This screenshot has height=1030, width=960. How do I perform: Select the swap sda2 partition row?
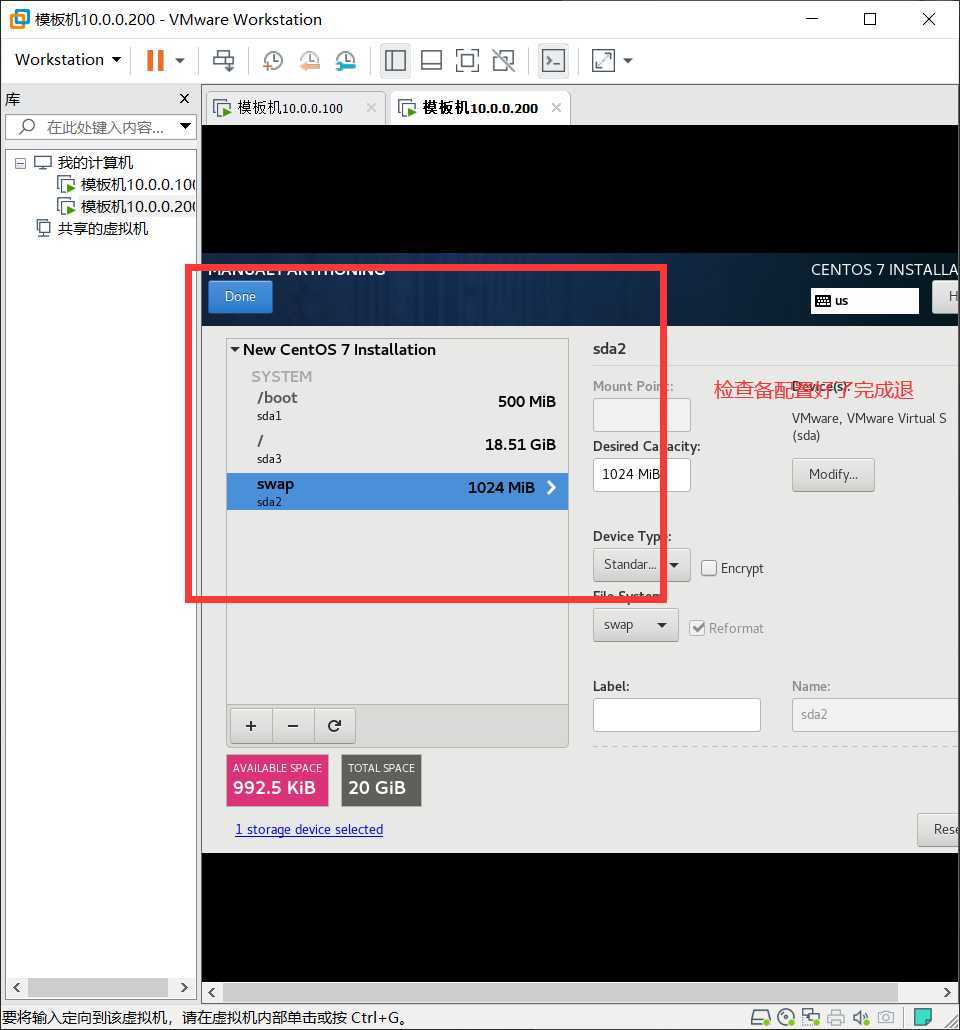pyautogui.click(x=397, y=491)
